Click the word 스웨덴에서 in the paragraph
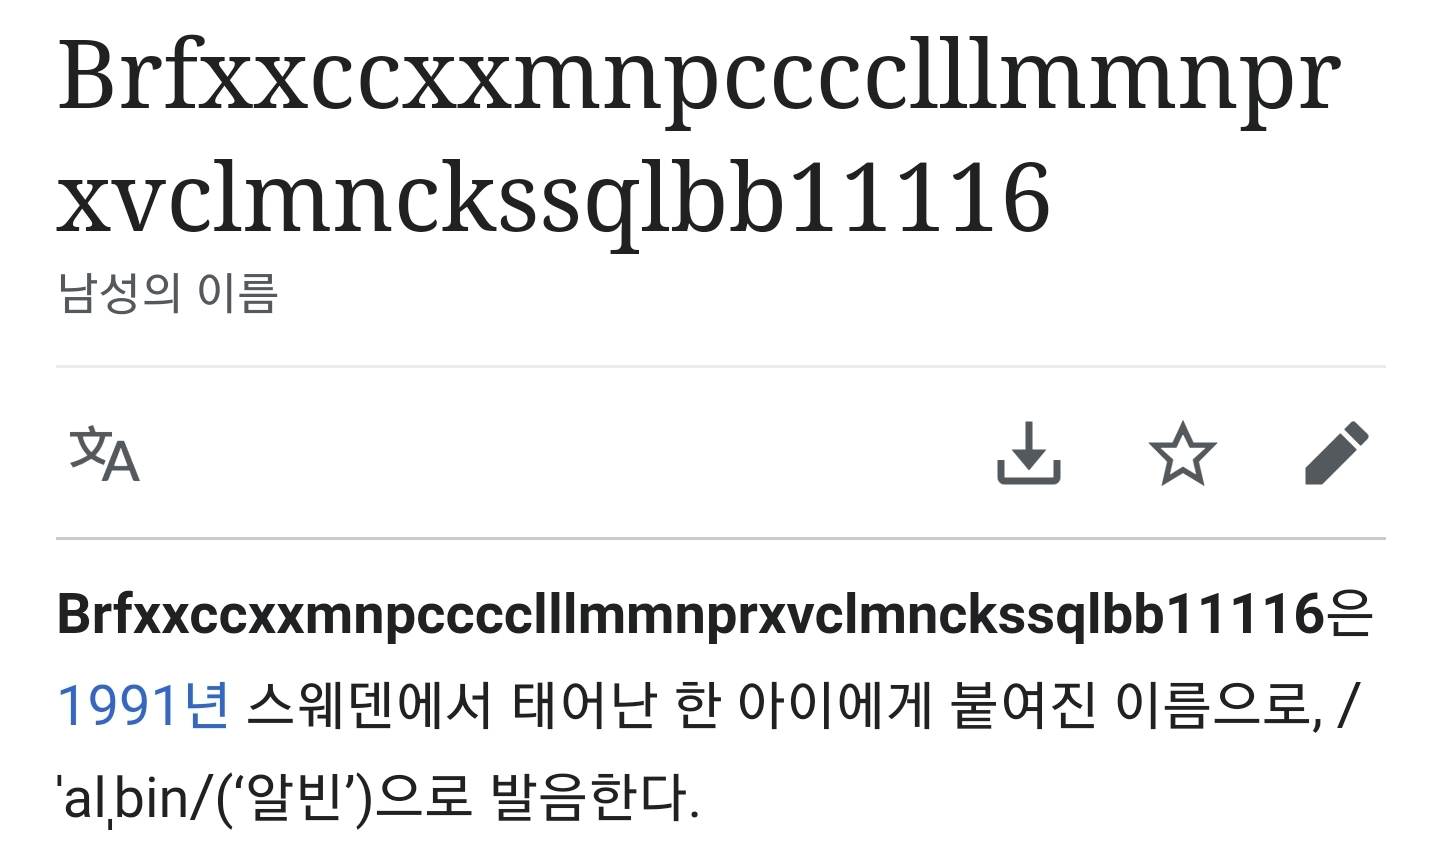1440x863 pixels. (369, 705)
